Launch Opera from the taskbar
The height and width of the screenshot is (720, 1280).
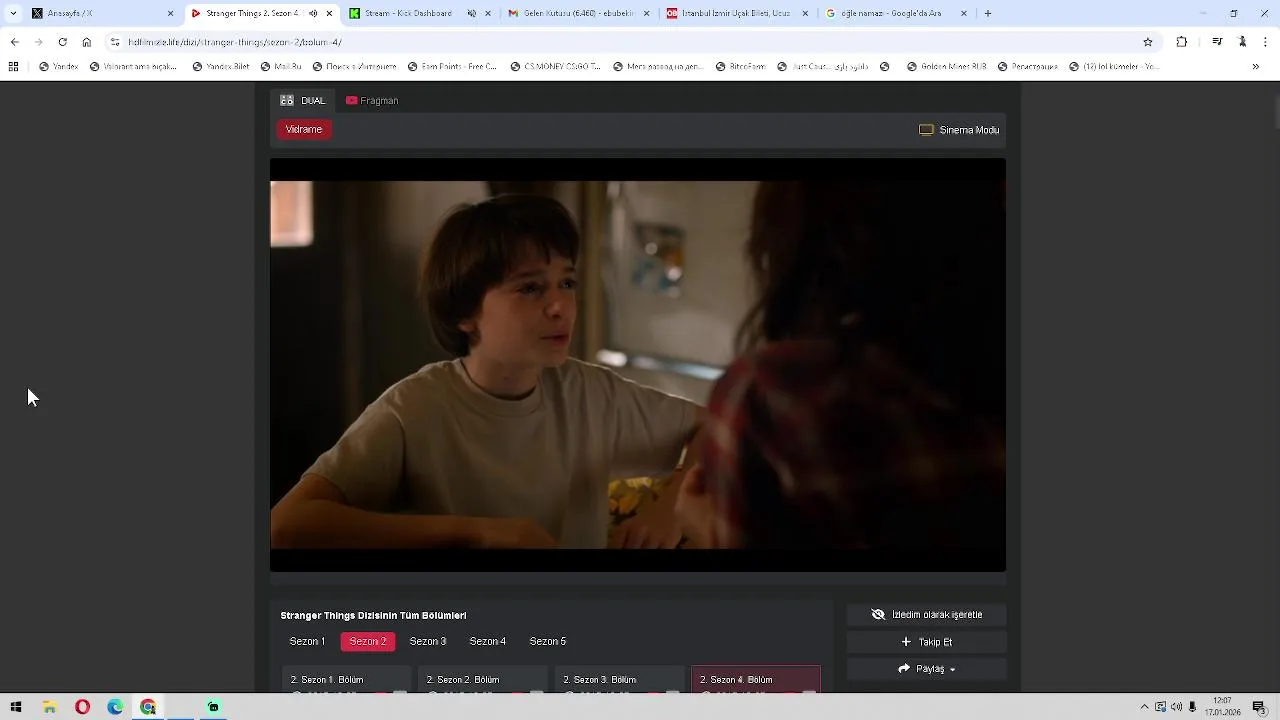[82, 707]
